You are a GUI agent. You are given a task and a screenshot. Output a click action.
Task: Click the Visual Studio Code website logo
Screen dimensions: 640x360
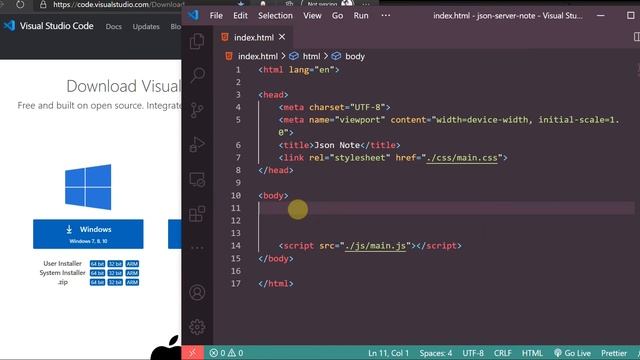coord(9,26)
